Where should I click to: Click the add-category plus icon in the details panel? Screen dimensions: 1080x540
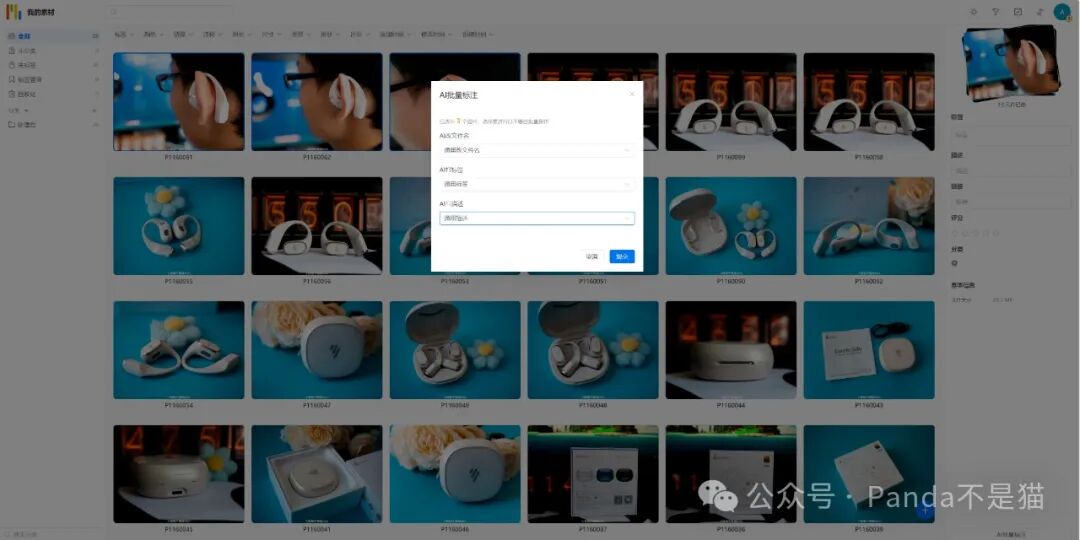tap(955, 262)
